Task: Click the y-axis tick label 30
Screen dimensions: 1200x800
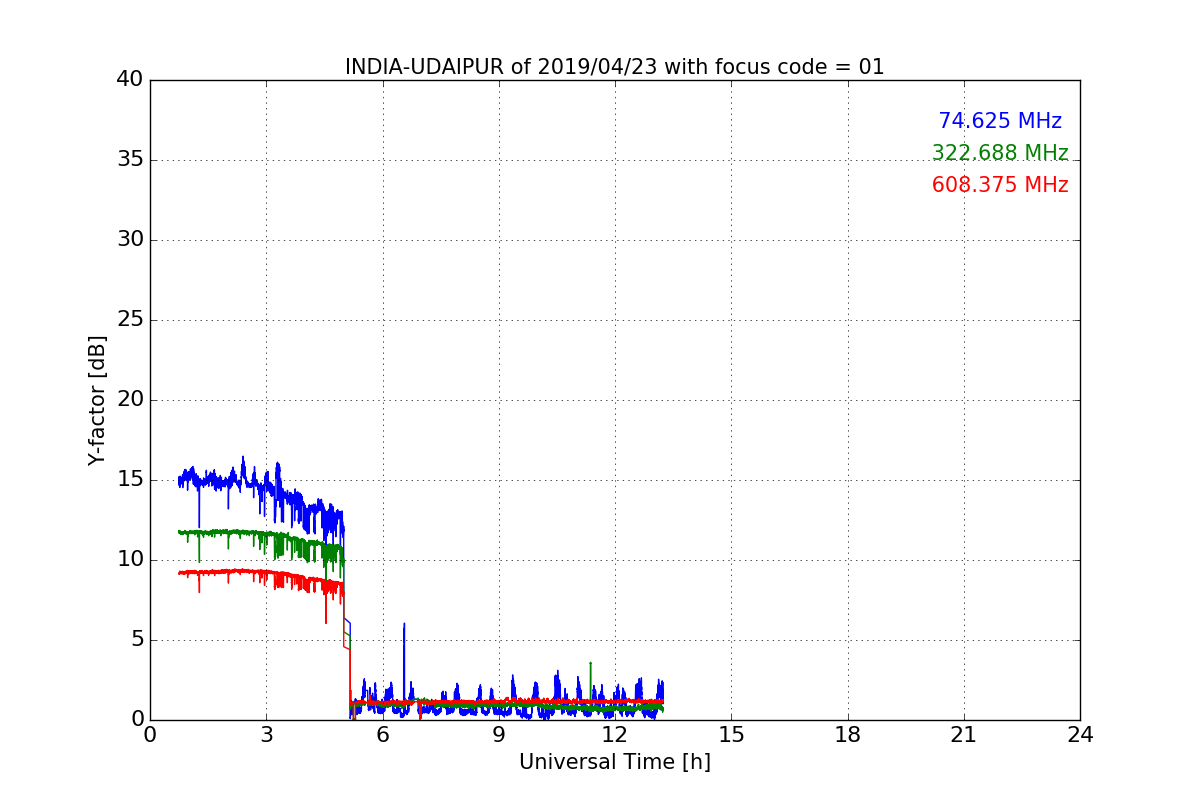Action: pyautogui.click(x=129, y=240)
